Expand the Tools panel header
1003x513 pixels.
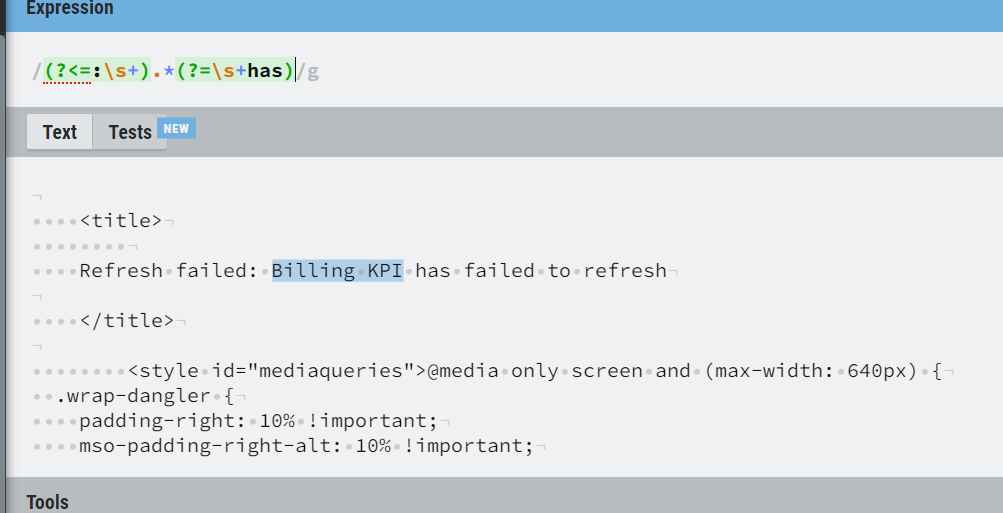click(x=48, y=502)
